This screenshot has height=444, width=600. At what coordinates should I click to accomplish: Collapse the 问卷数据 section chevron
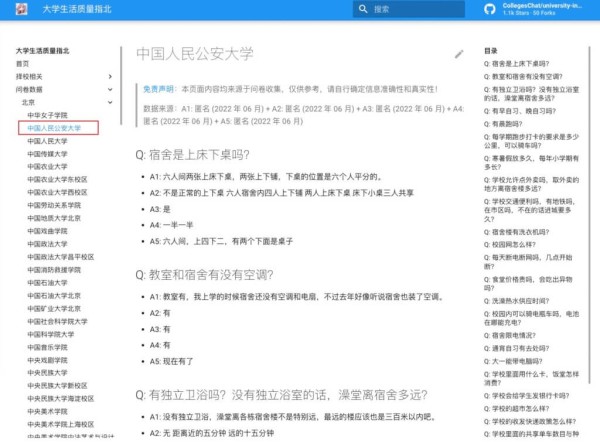(110, 89)
